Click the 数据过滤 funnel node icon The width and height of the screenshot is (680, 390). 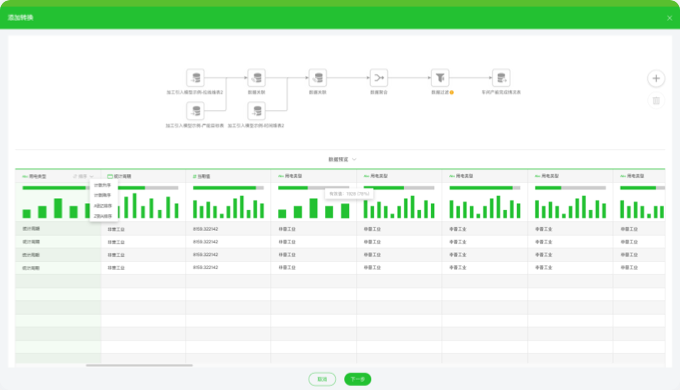tap(440, 78)
